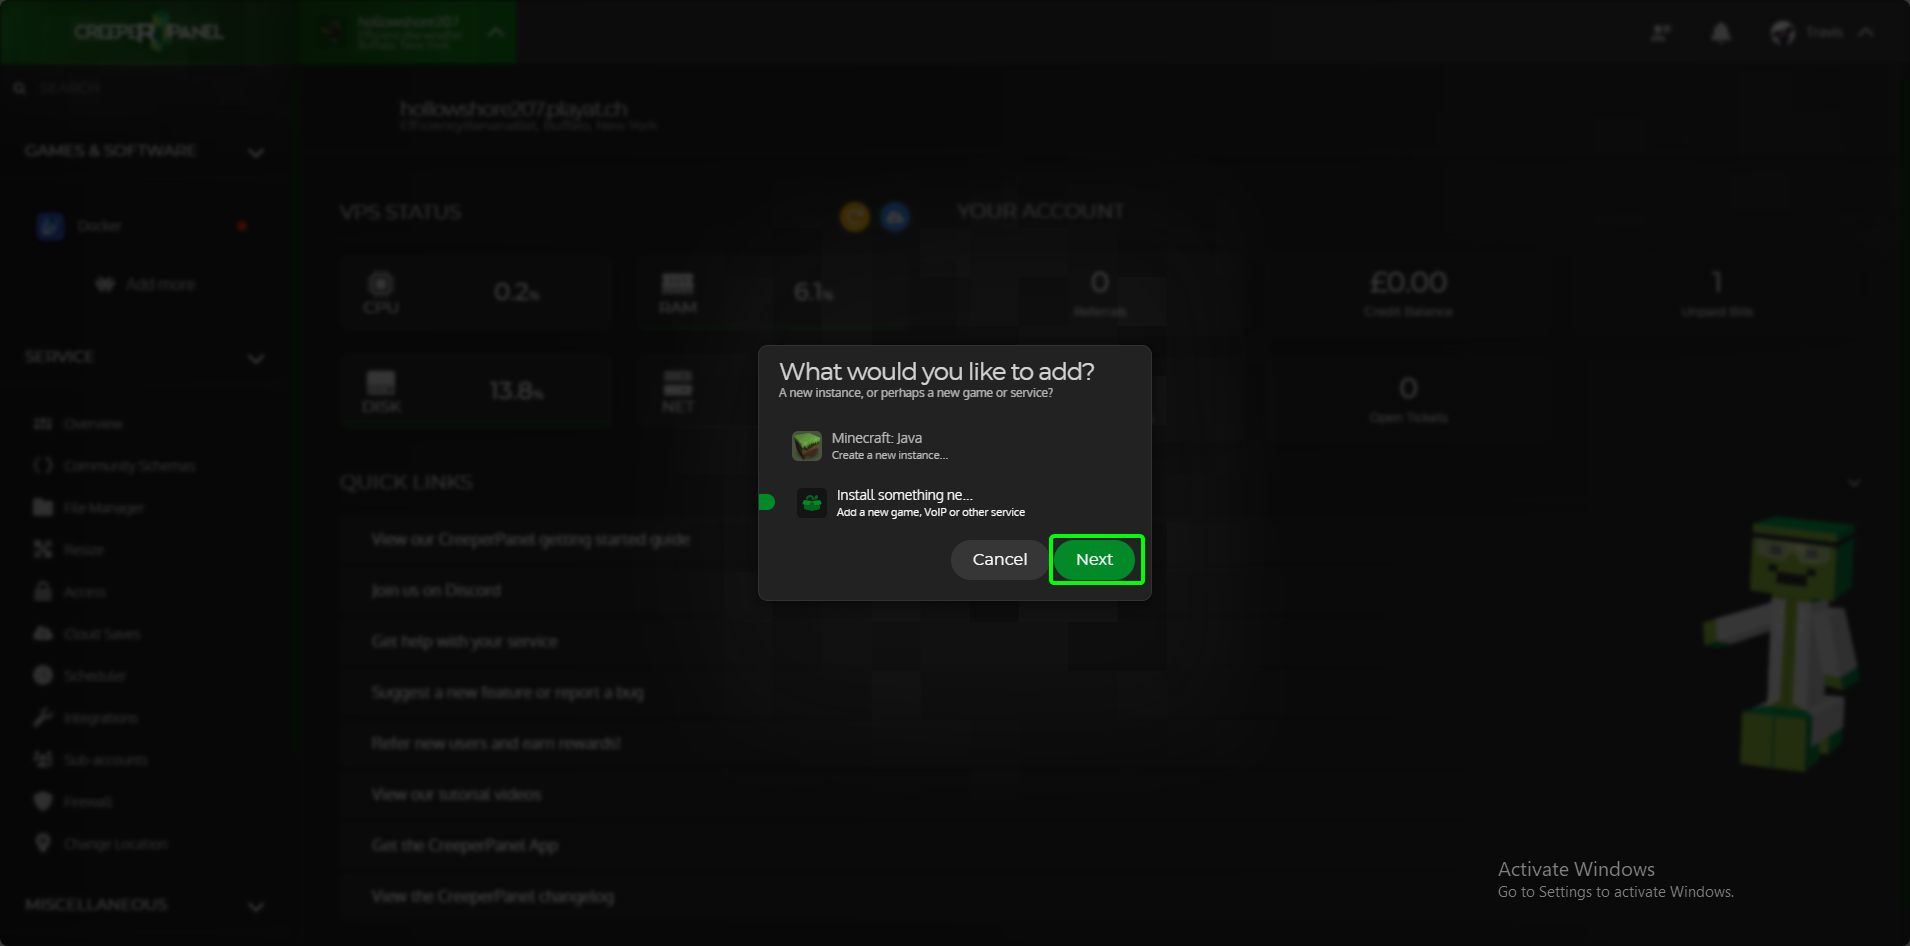Click the Referrals count tile
The height and width of the screenshot is (946, 1910).
1100,292
